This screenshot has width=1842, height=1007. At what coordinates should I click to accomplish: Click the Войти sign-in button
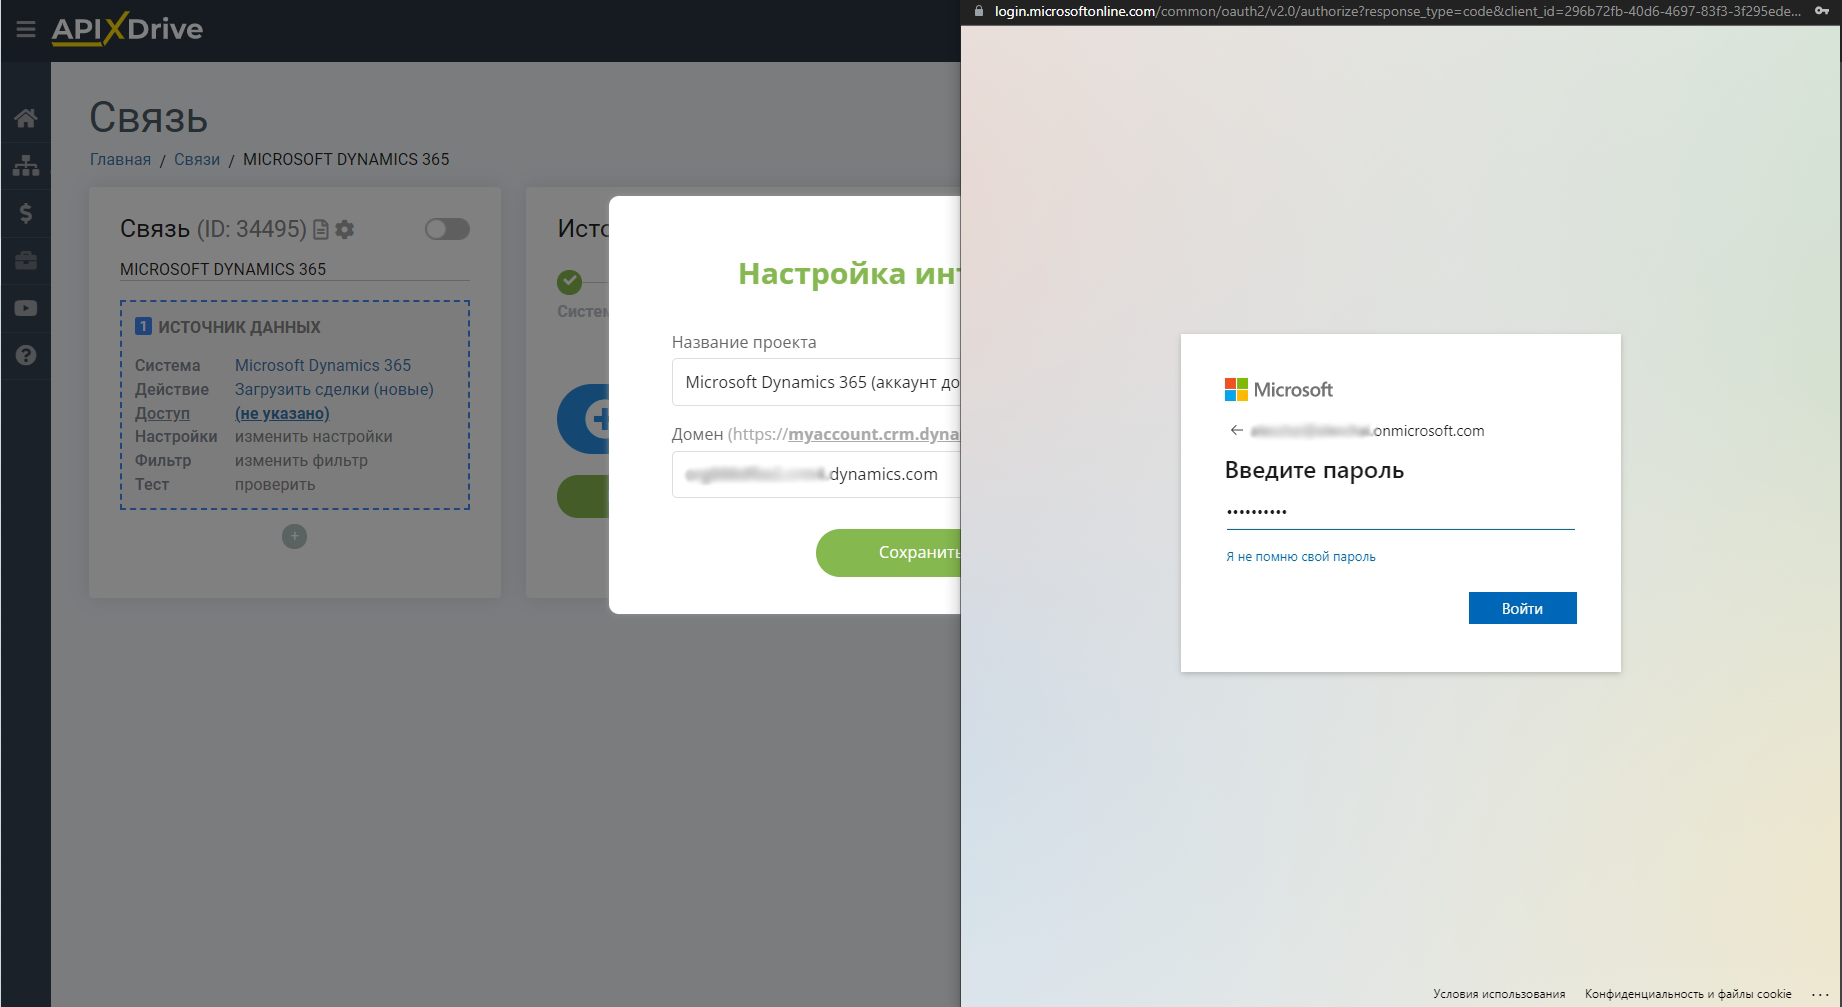pyautogui.click(x=1522, y=608)
